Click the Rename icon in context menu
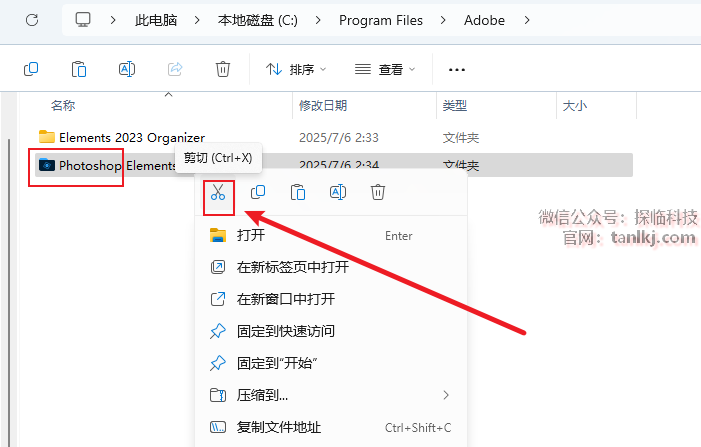Image resolution: width=701 pixels, height=447 pixels. click(x=338, y=193)
